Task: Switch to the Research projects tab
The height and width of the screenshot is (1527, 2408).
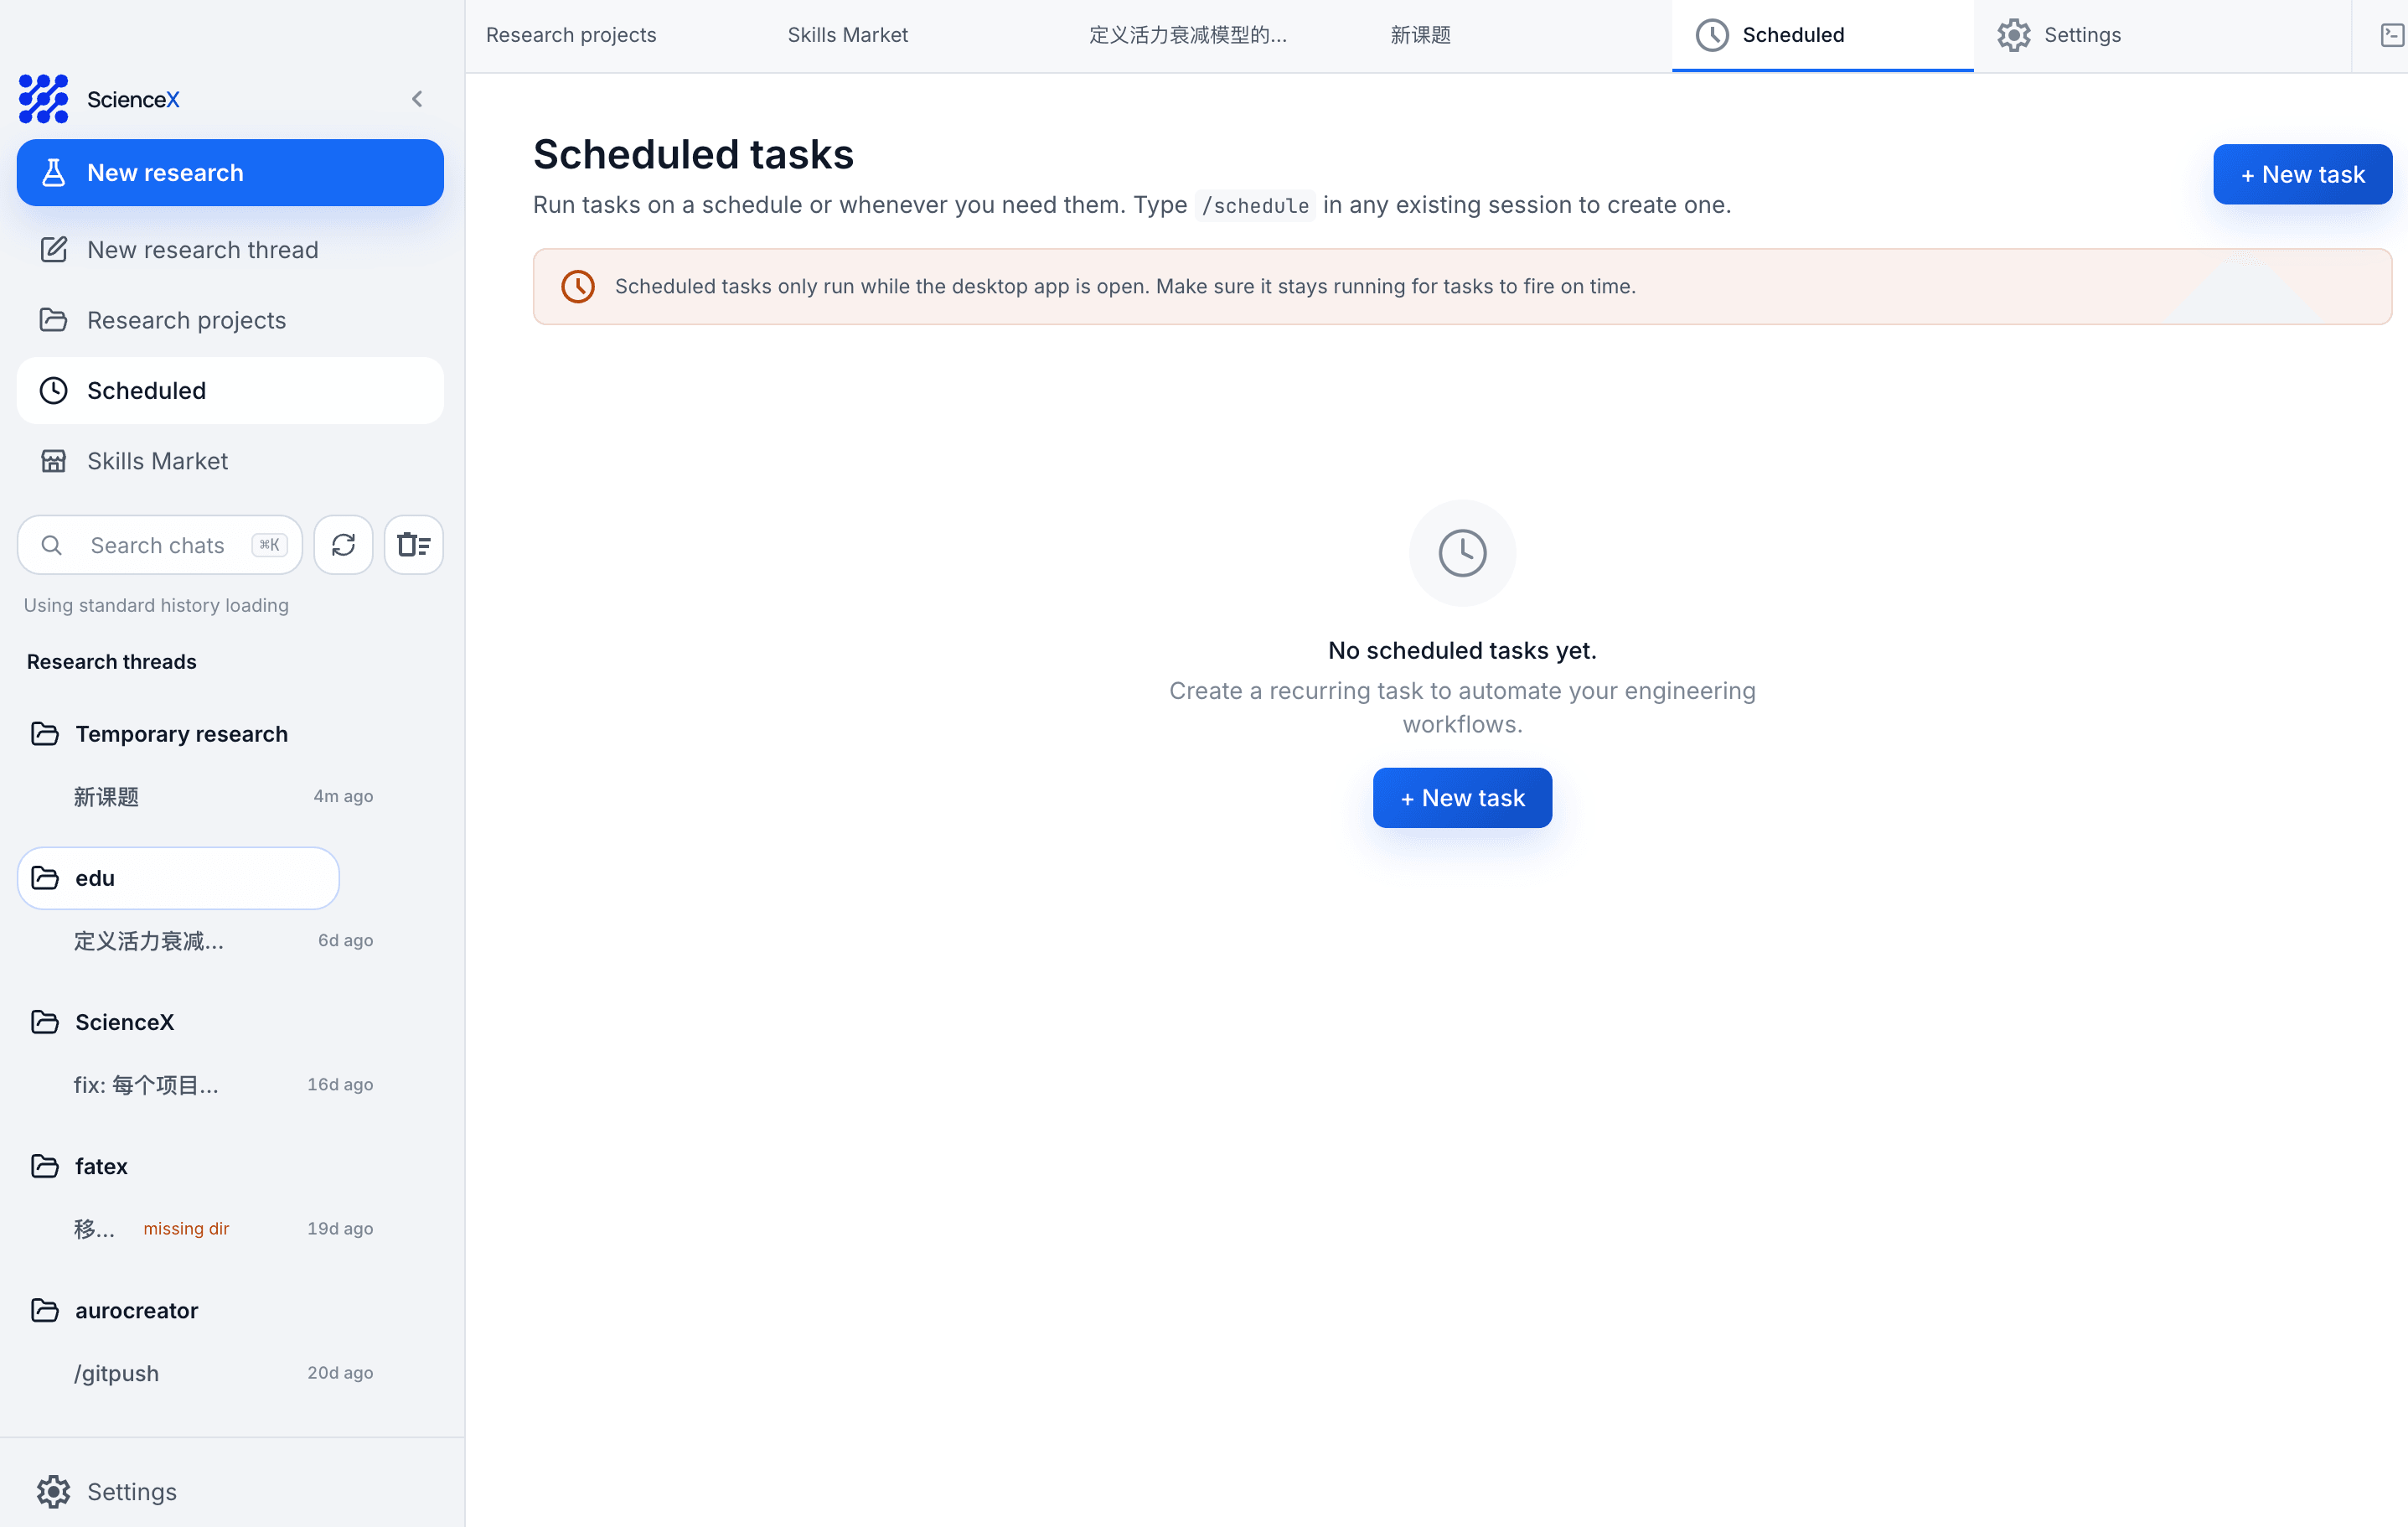Action: pyautogui.click(x=571, y=35)
